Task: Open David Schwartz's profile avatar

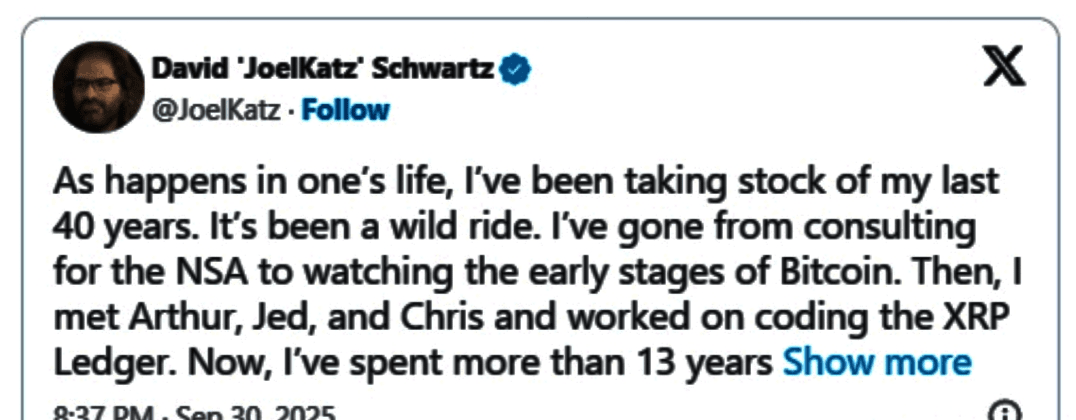Action: click(97, 87)
